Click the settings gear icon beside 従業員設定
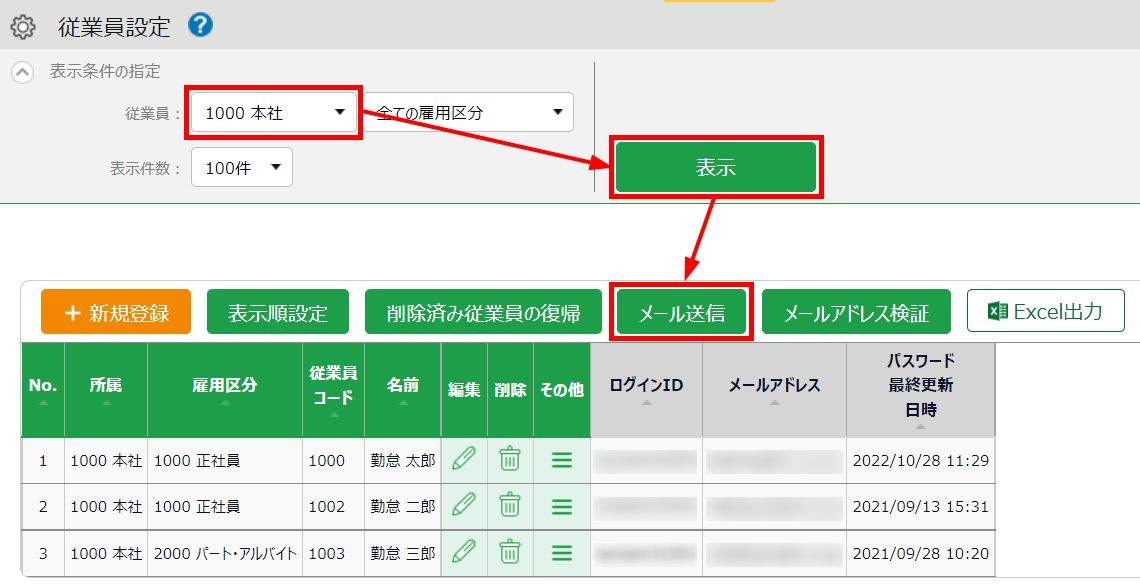 click(x=22, y=27)
